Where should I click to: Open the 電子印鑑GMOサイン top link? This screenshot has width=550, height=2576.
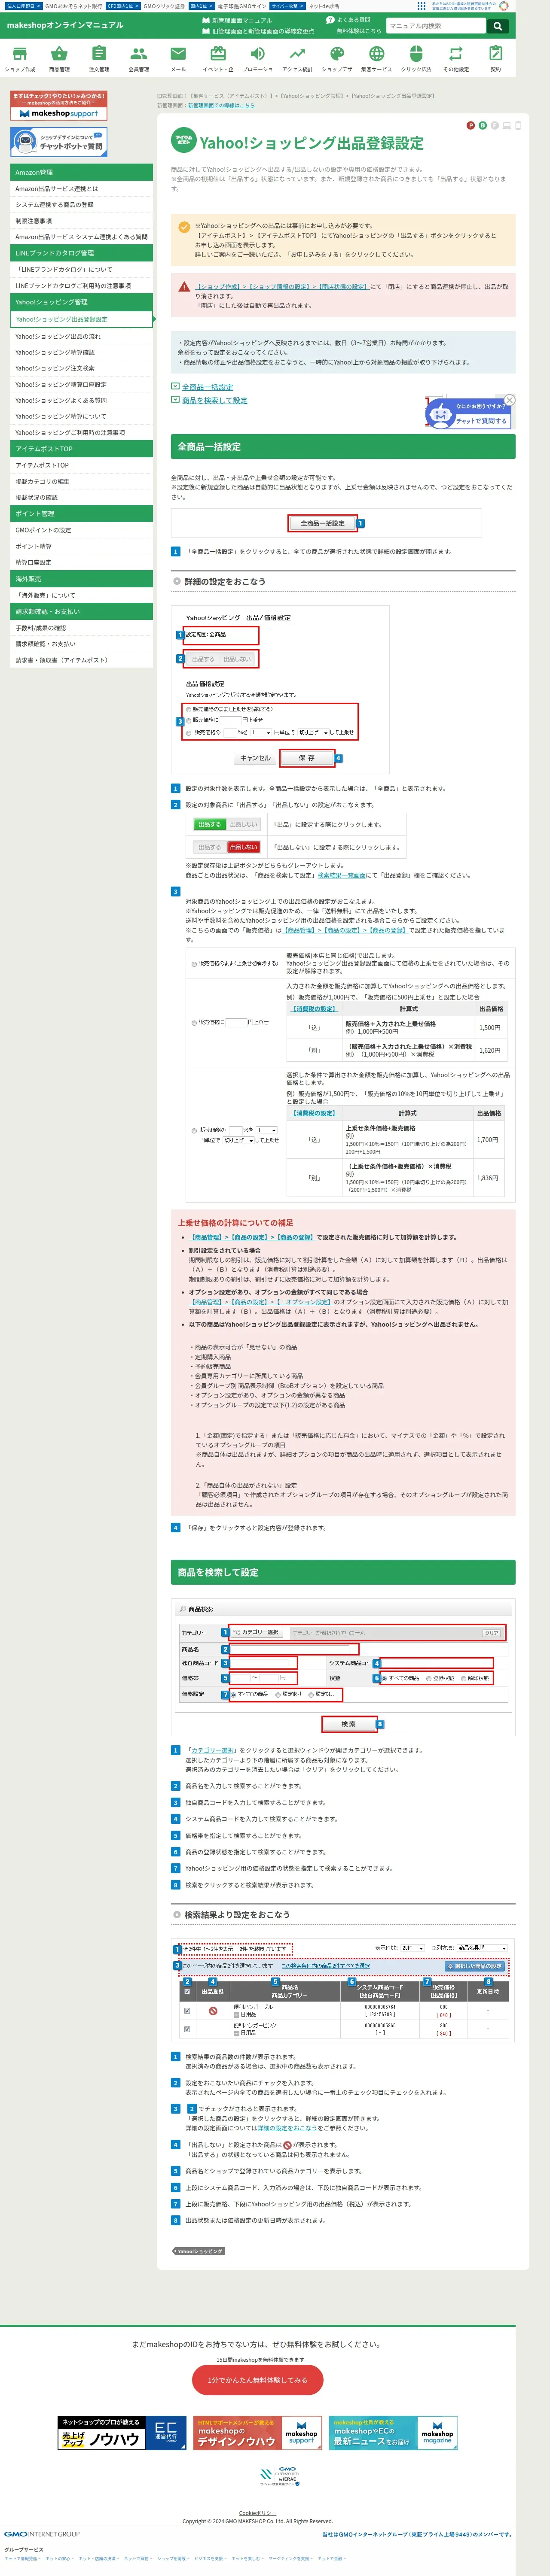pyautogui.click(x=242, y=6)
